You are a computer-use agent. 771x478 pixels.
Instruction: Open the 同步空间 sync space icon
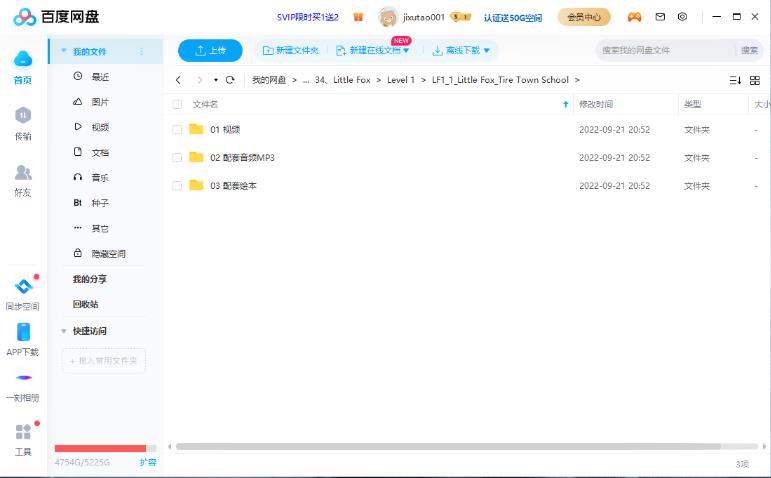coord(23,286)
